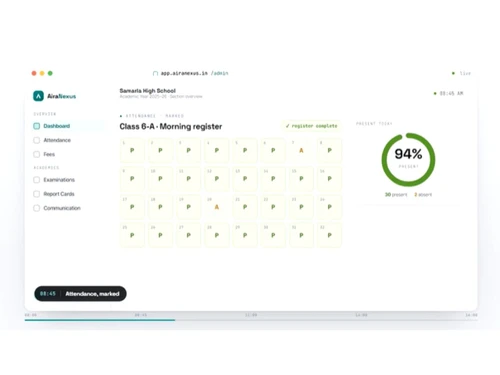Screen dimensions: 500x375
Task: Select attendance cell number 9
Action: 132,179
